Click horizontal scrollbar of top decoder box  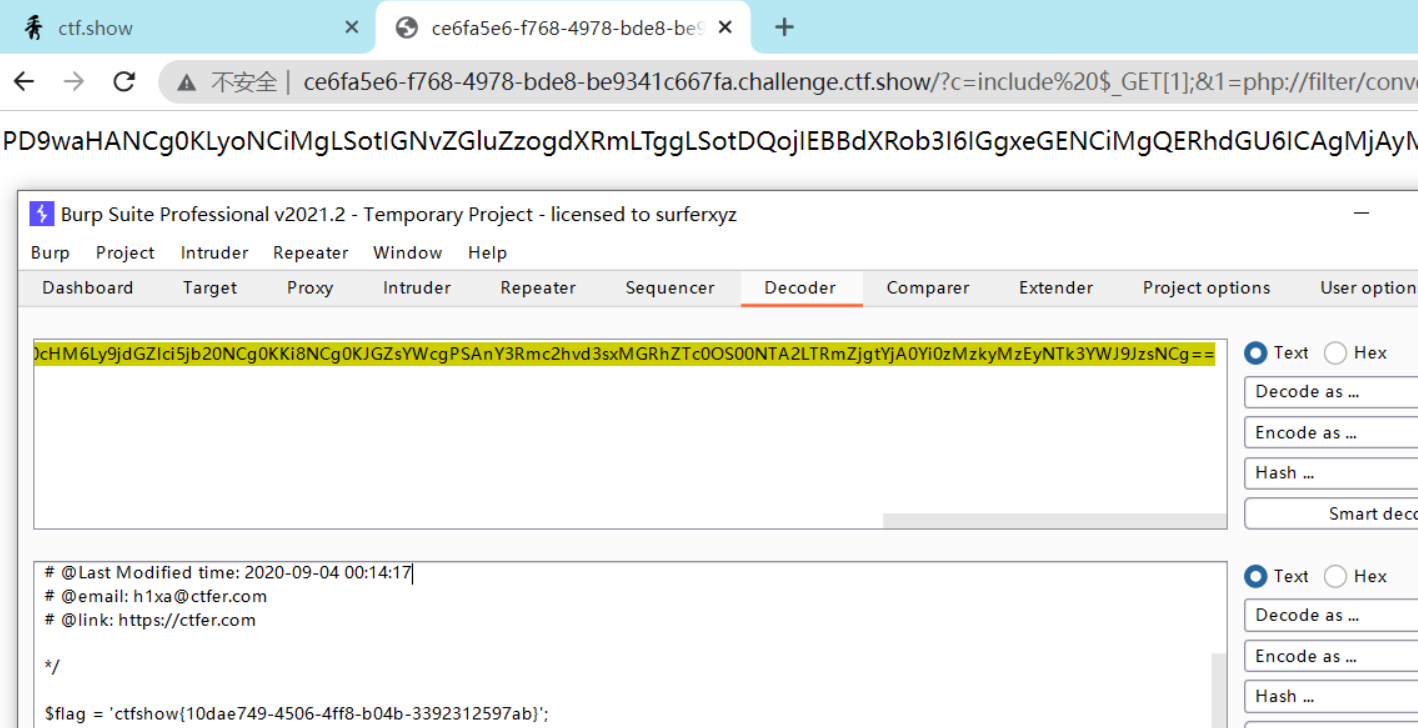coord(1054,521)
